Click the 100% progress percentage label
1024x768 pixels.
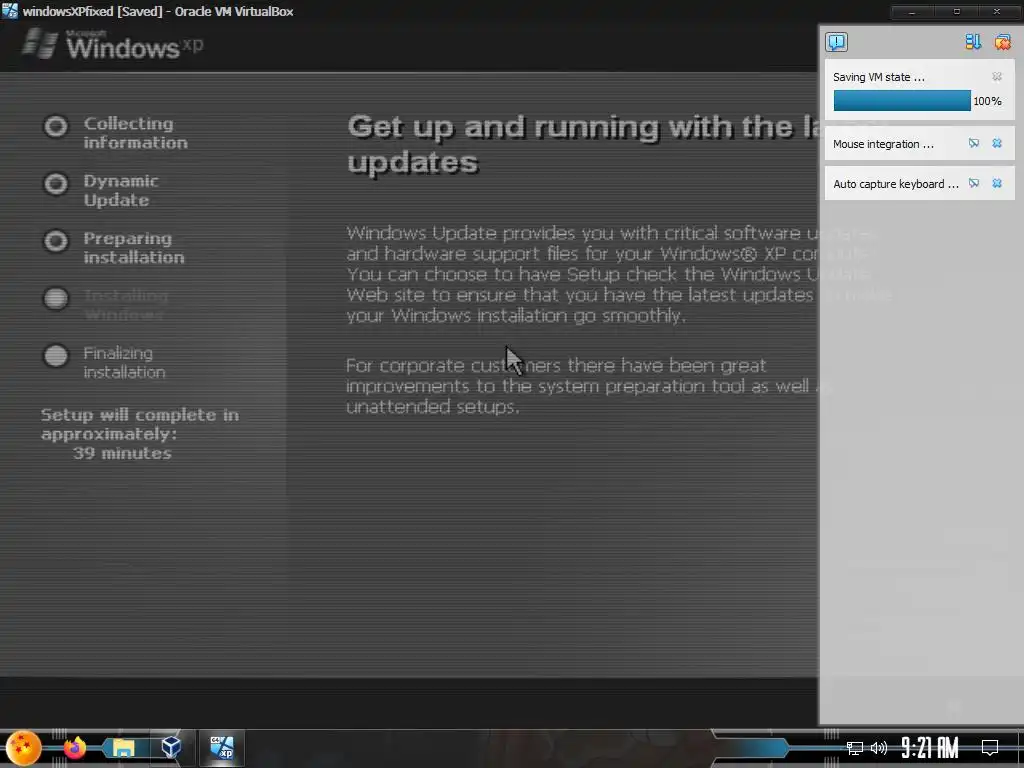[987, 101]
